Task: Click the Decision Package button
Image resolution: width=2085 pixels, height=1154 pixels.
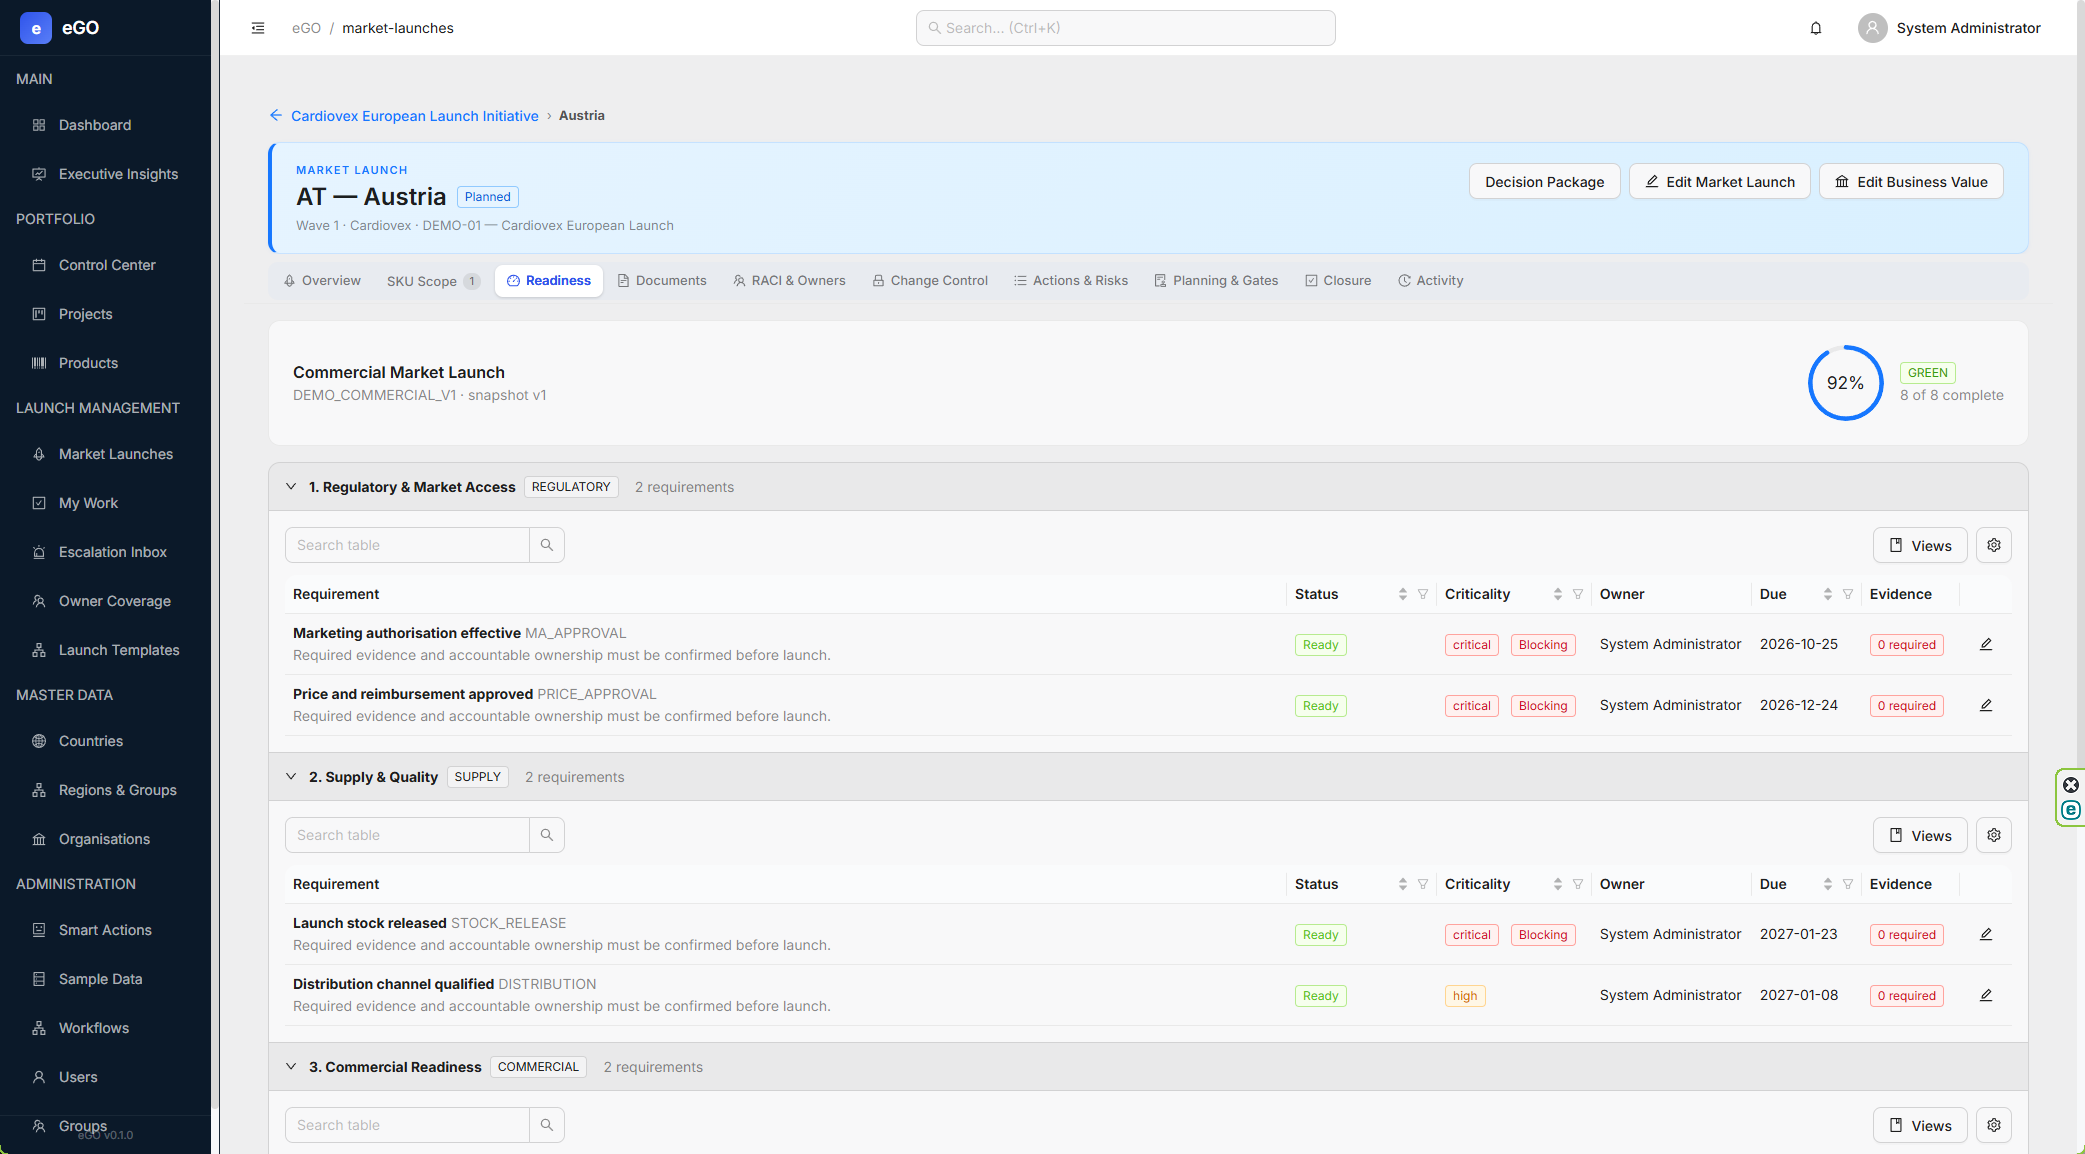Action: [x=1544, y=182]
